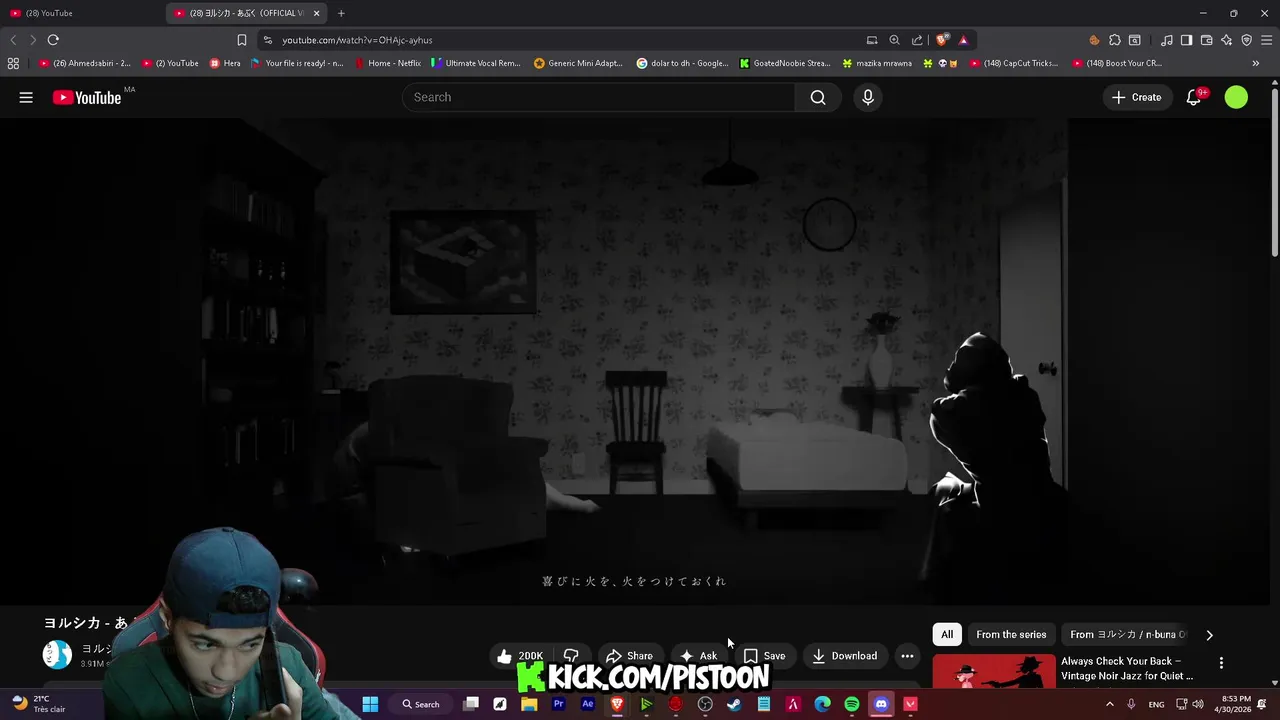Open Home - Netflix bookmark
The height and width of the screenshot is (720, 1280).
(388, 63)
